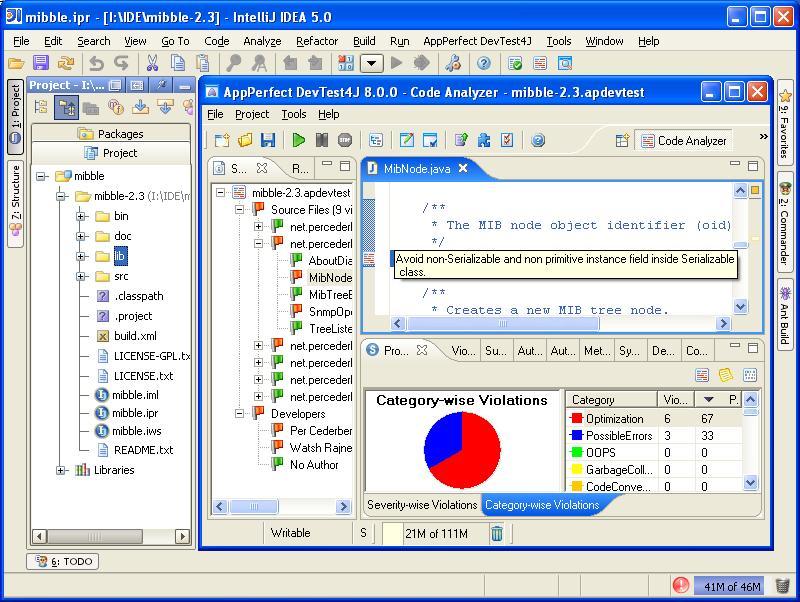Switch to Severity-wise Violations tab
The width and height of the screenshot is (800, 602).
tap(422, 505)
